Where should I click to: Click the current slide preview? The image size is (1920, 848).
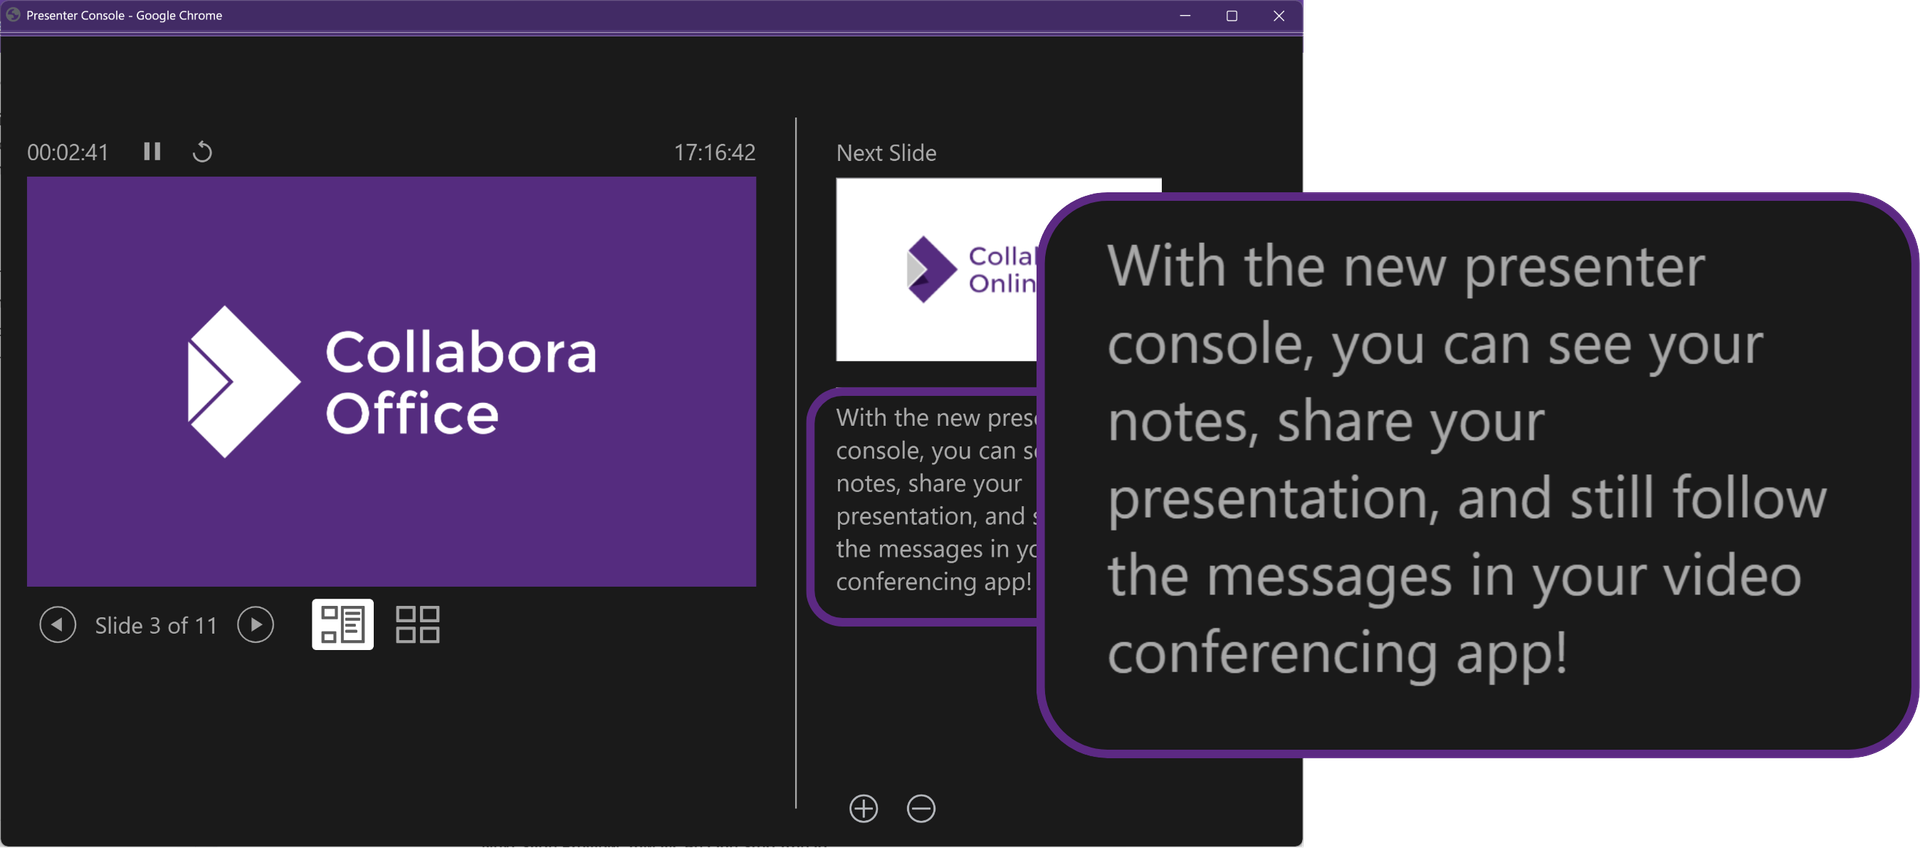(x=391, y=381)
